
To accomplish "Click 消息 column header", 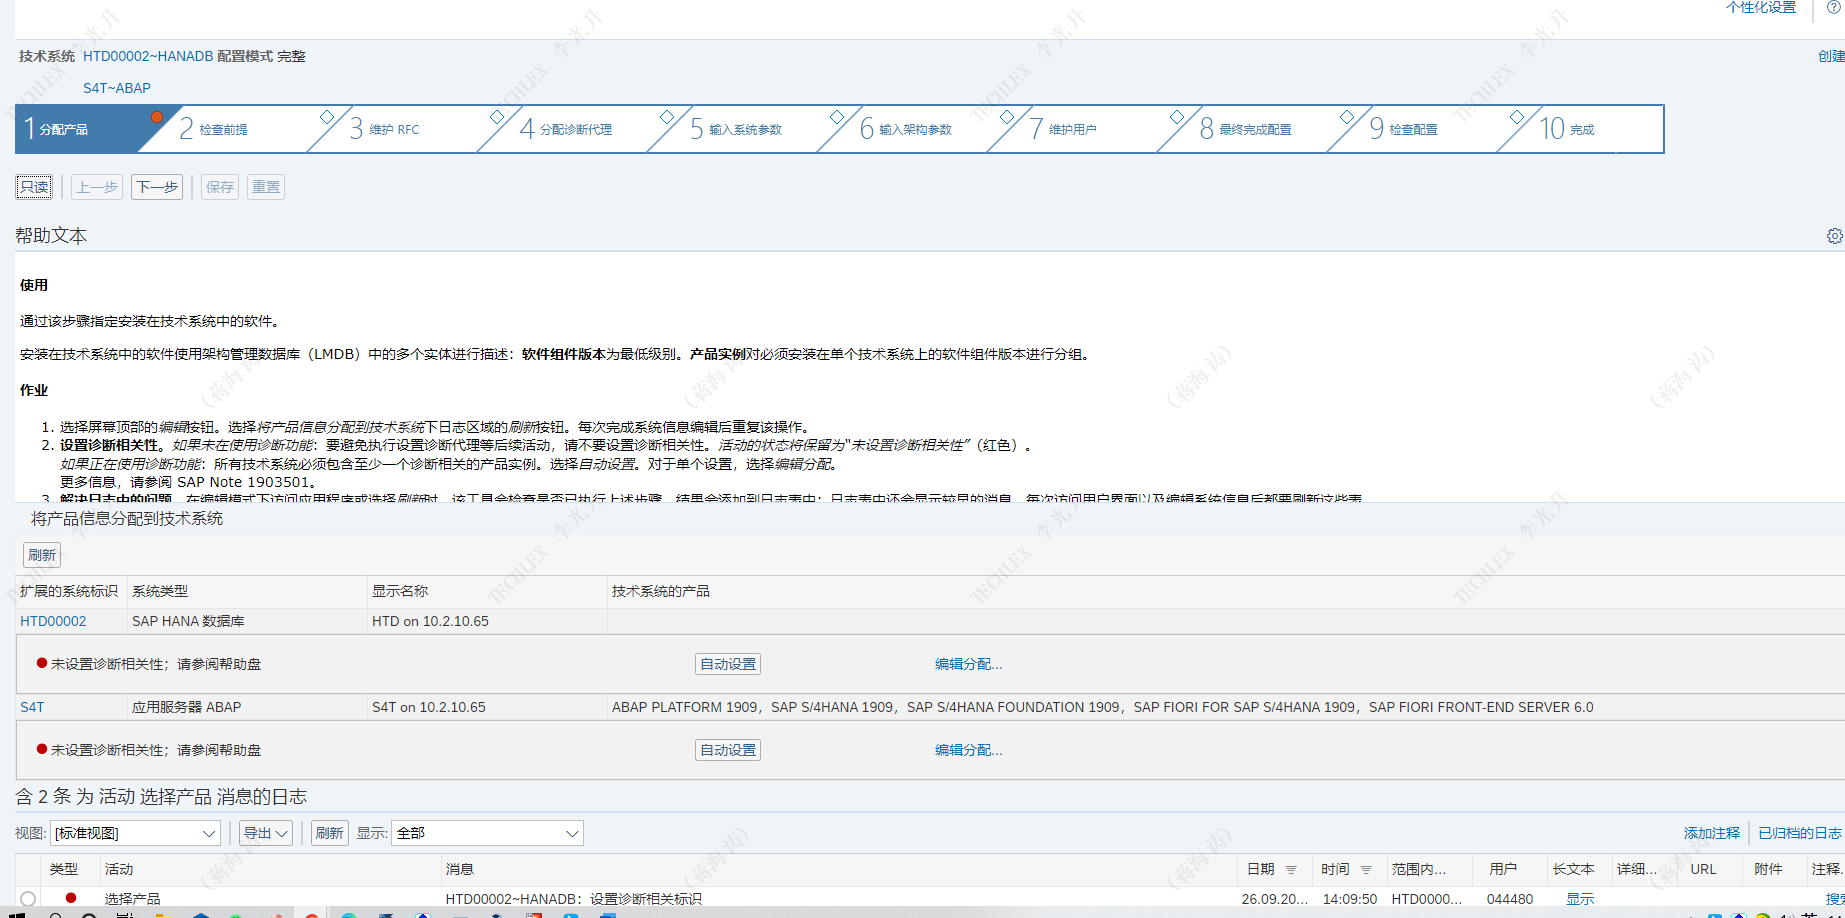I will click(460, 869).
